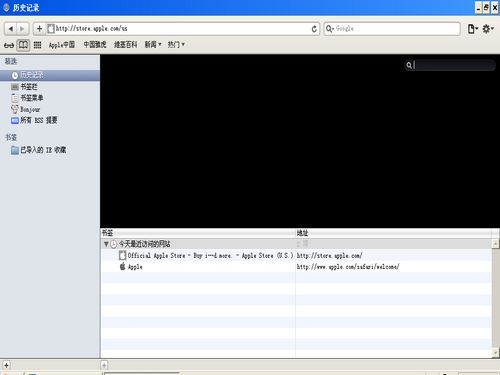Click the clock icon on 今天最近访问的网站 row
This screenshot has height=375, width=500.
click(x=114, y=244)
